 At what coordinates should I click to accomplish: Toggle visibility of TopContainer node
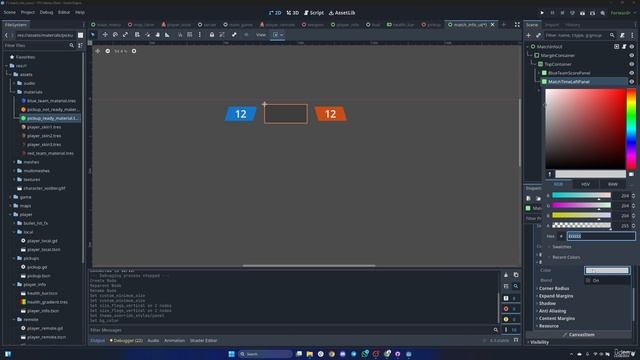(632, 64)
